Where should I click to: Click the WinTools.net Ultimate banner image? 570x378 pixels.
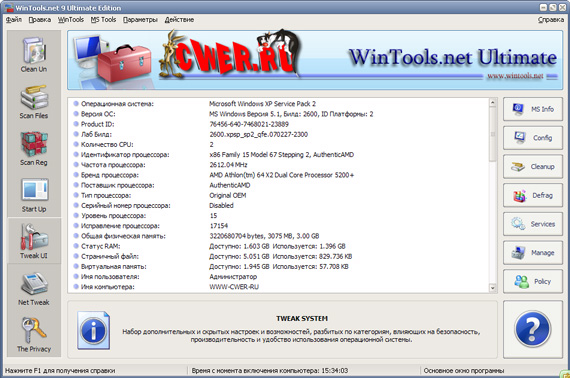[315, 60]
